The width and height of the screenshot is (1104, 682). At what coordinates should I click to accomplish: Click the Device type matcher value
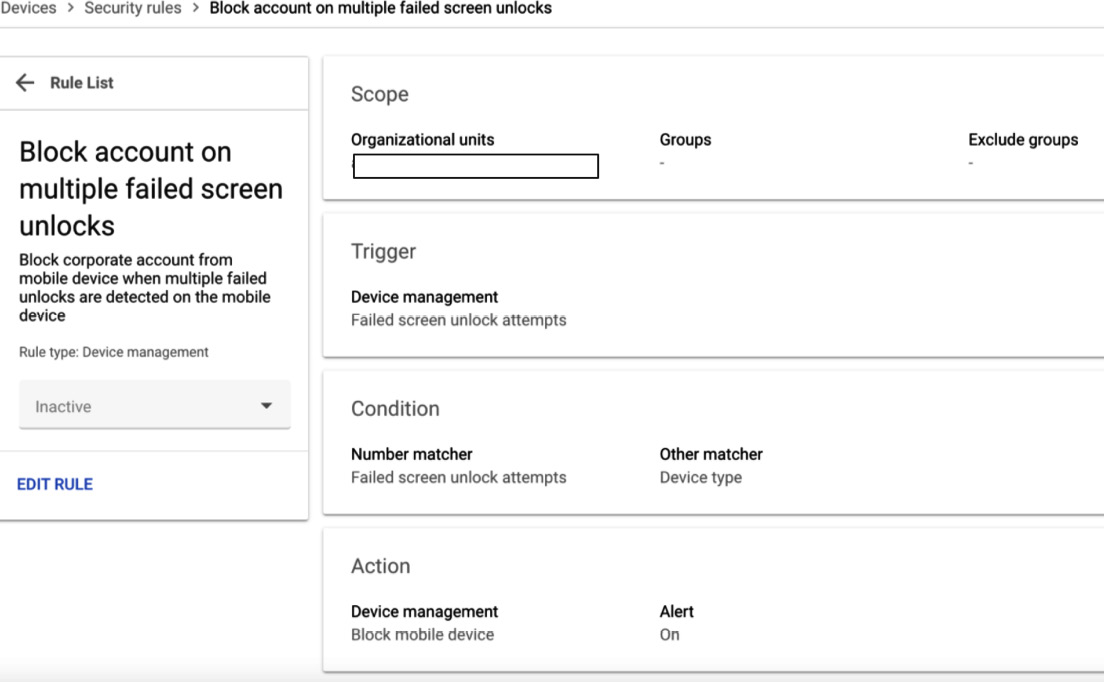pyautogui.click(x=701, y=477)
